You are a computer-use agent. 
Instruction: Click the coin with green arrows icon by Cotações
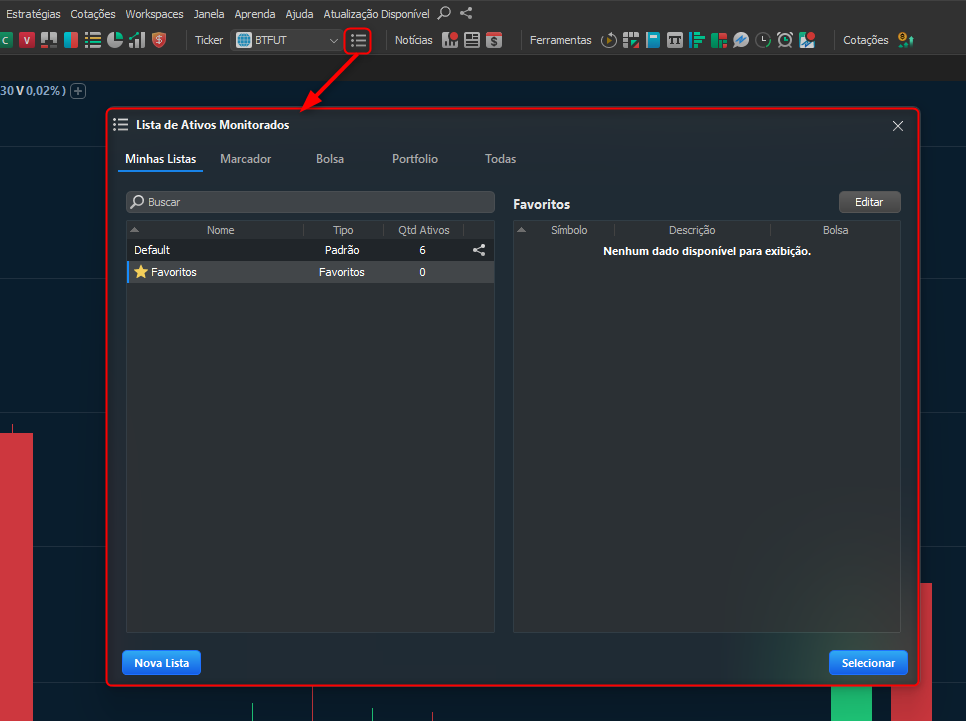[906, 41]
